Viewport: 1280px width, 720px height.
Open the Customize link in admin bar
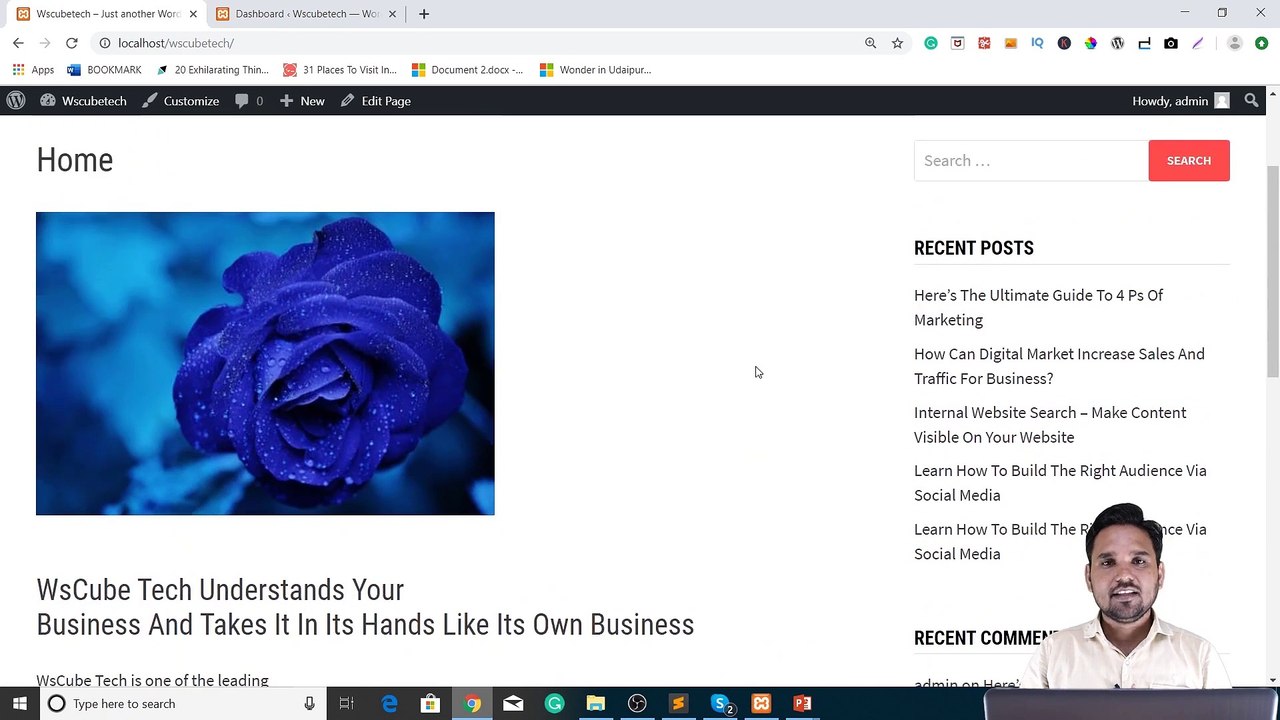(x=180, y=101)
